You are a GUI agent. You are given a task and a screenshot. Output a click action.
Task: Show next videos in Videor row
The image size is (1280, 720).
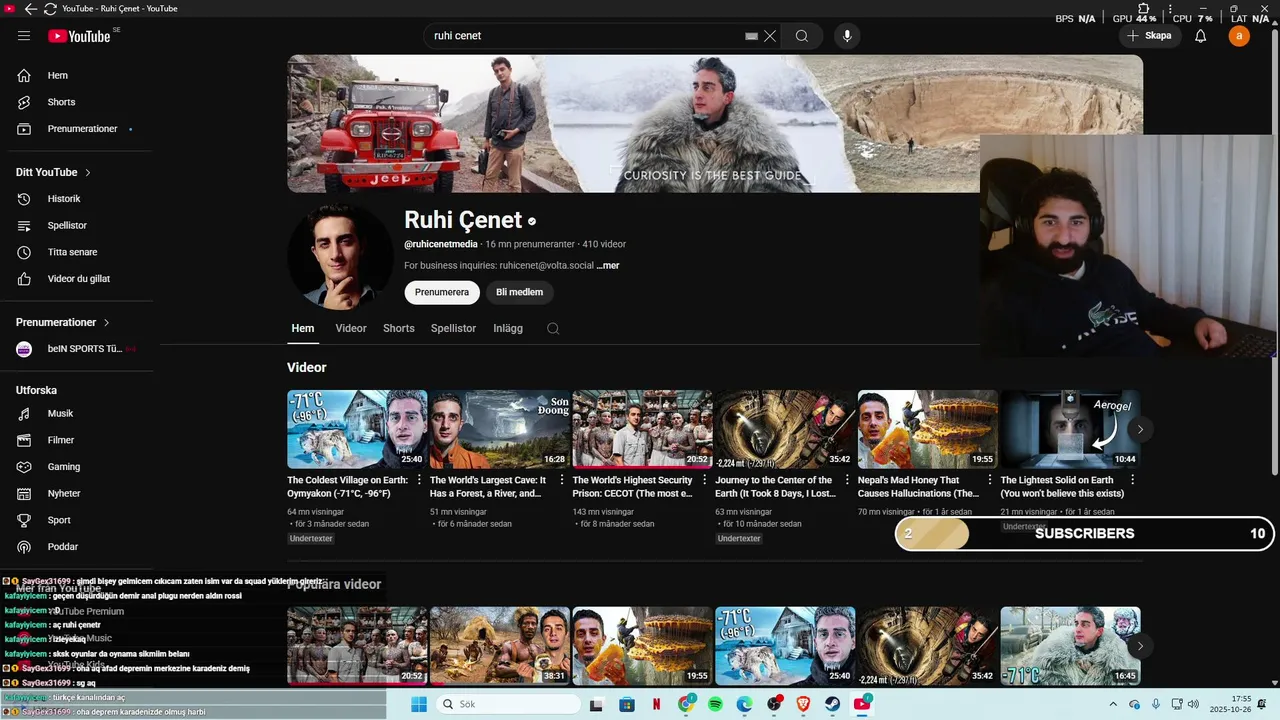[1139, 429]
